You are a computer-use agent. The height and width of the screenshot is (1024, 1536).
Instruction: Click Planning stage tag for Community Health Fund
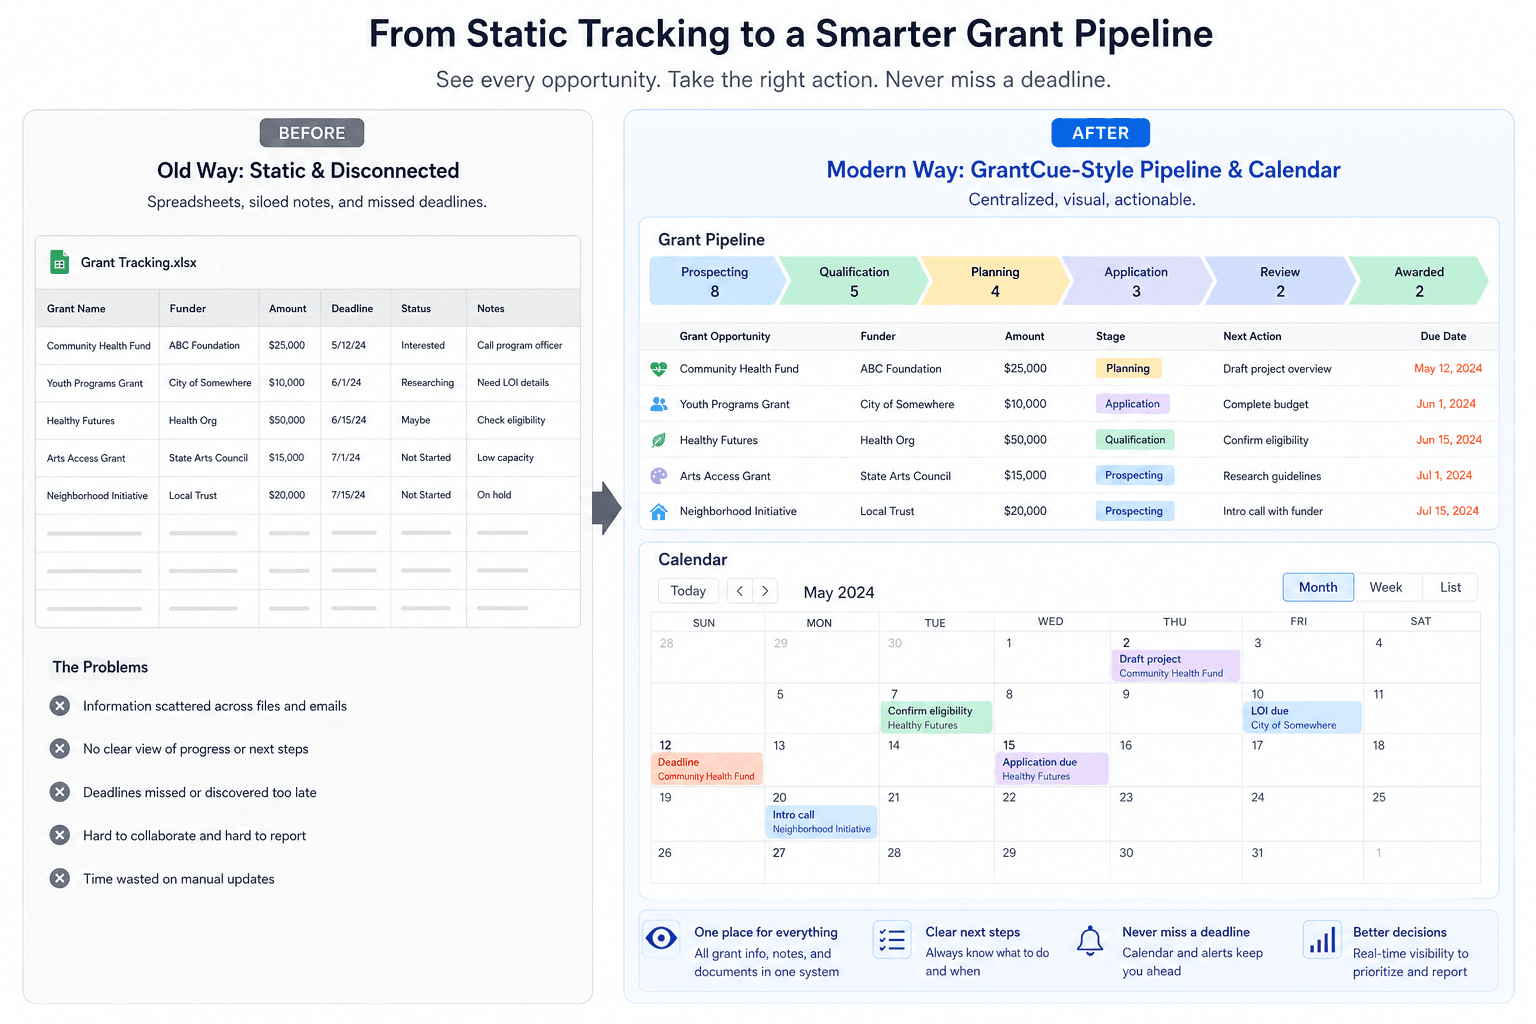pos(1128,368)
